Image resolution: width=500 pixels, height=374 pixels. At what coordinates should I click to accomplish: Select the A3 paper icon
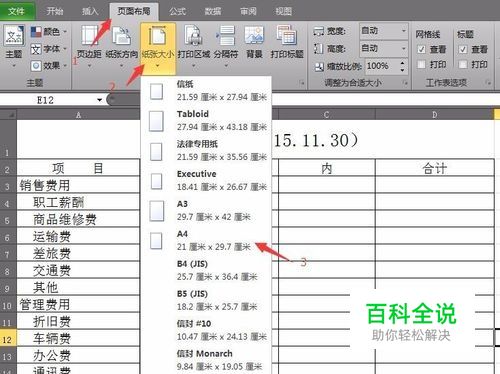pyautogui.click(x=156, y=211)
